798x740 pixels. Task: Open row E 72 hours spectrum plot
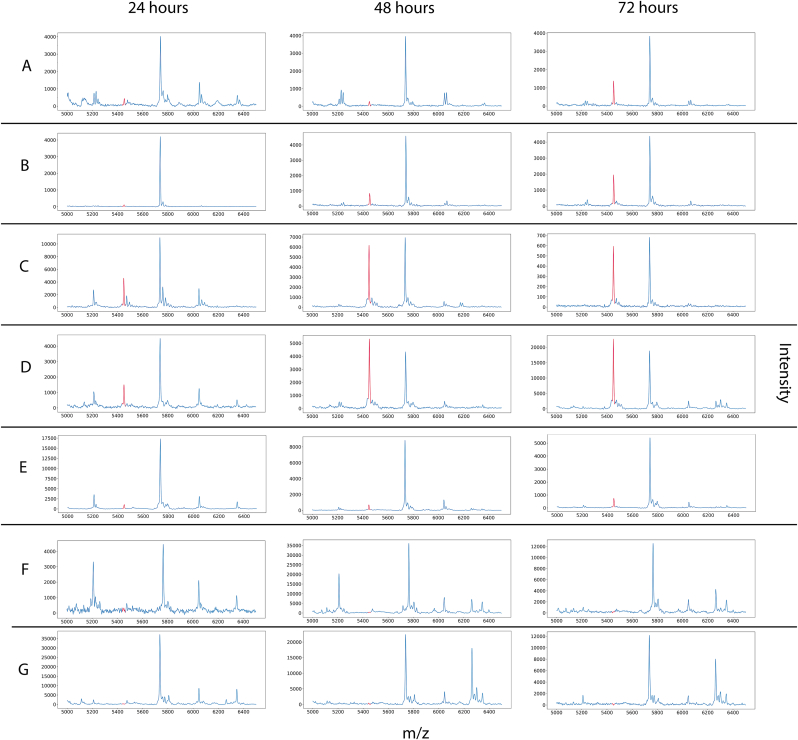click(651, 473)
